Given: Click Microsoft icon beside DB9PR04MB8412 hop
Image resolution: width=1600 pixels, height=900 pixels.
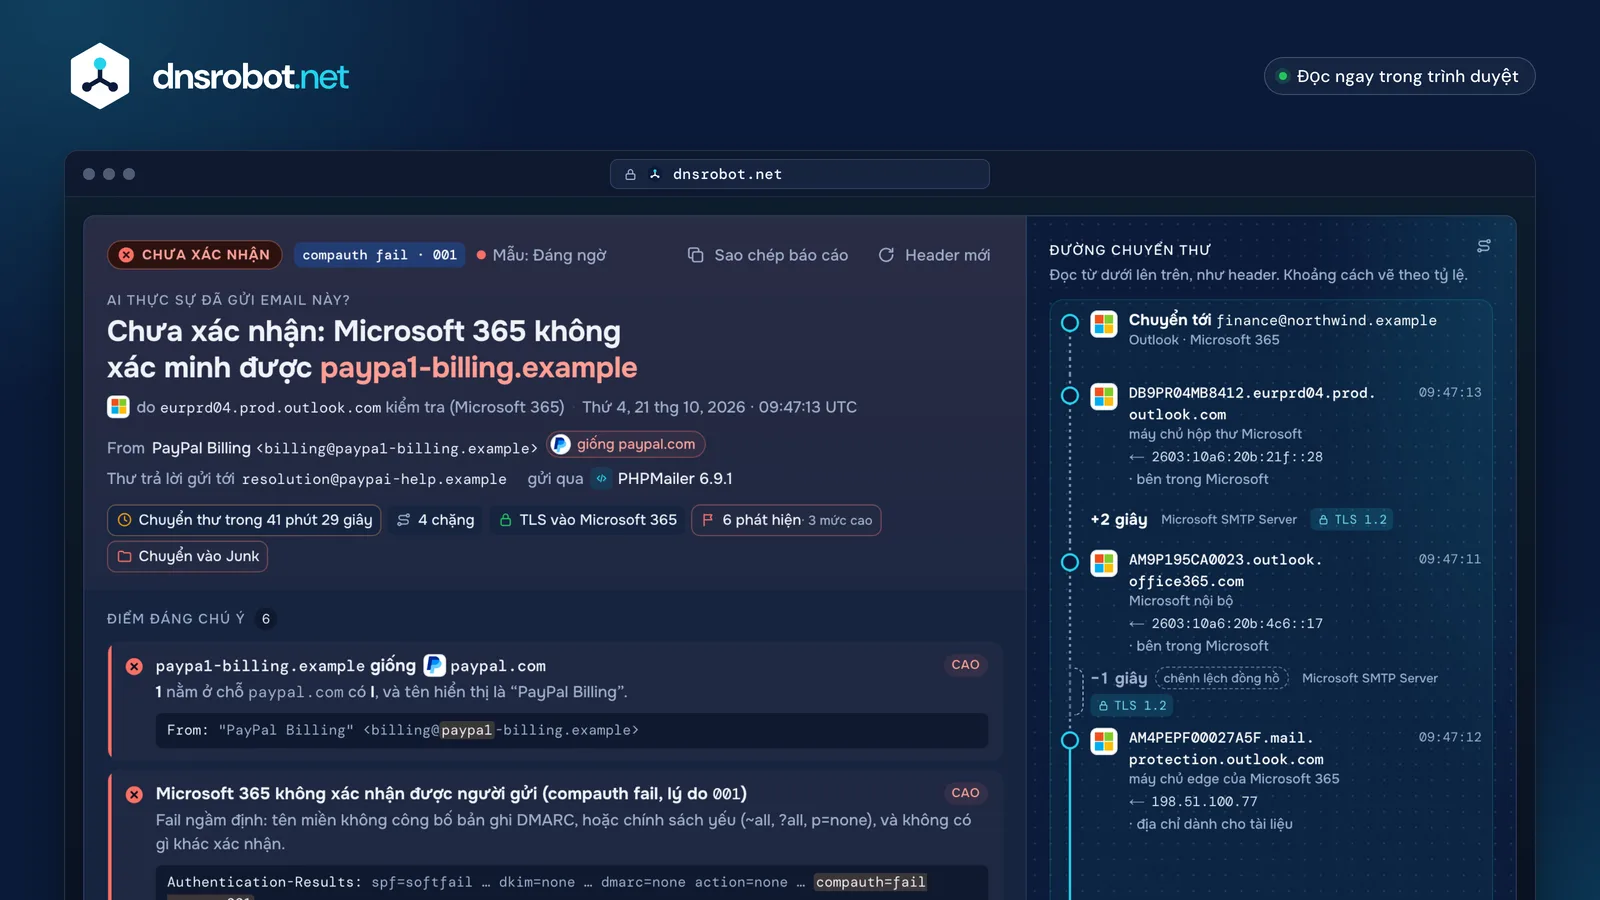Looking at the screenshot, I should 1104,396.
